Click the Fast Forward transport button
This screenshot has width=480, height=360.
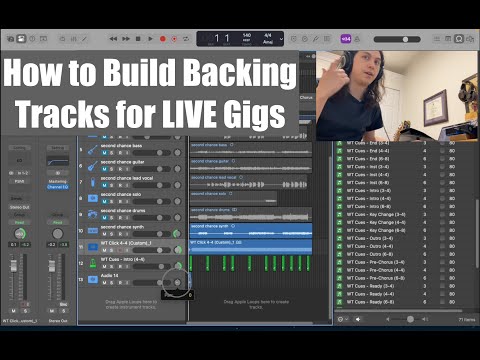(x=126, y=39)
